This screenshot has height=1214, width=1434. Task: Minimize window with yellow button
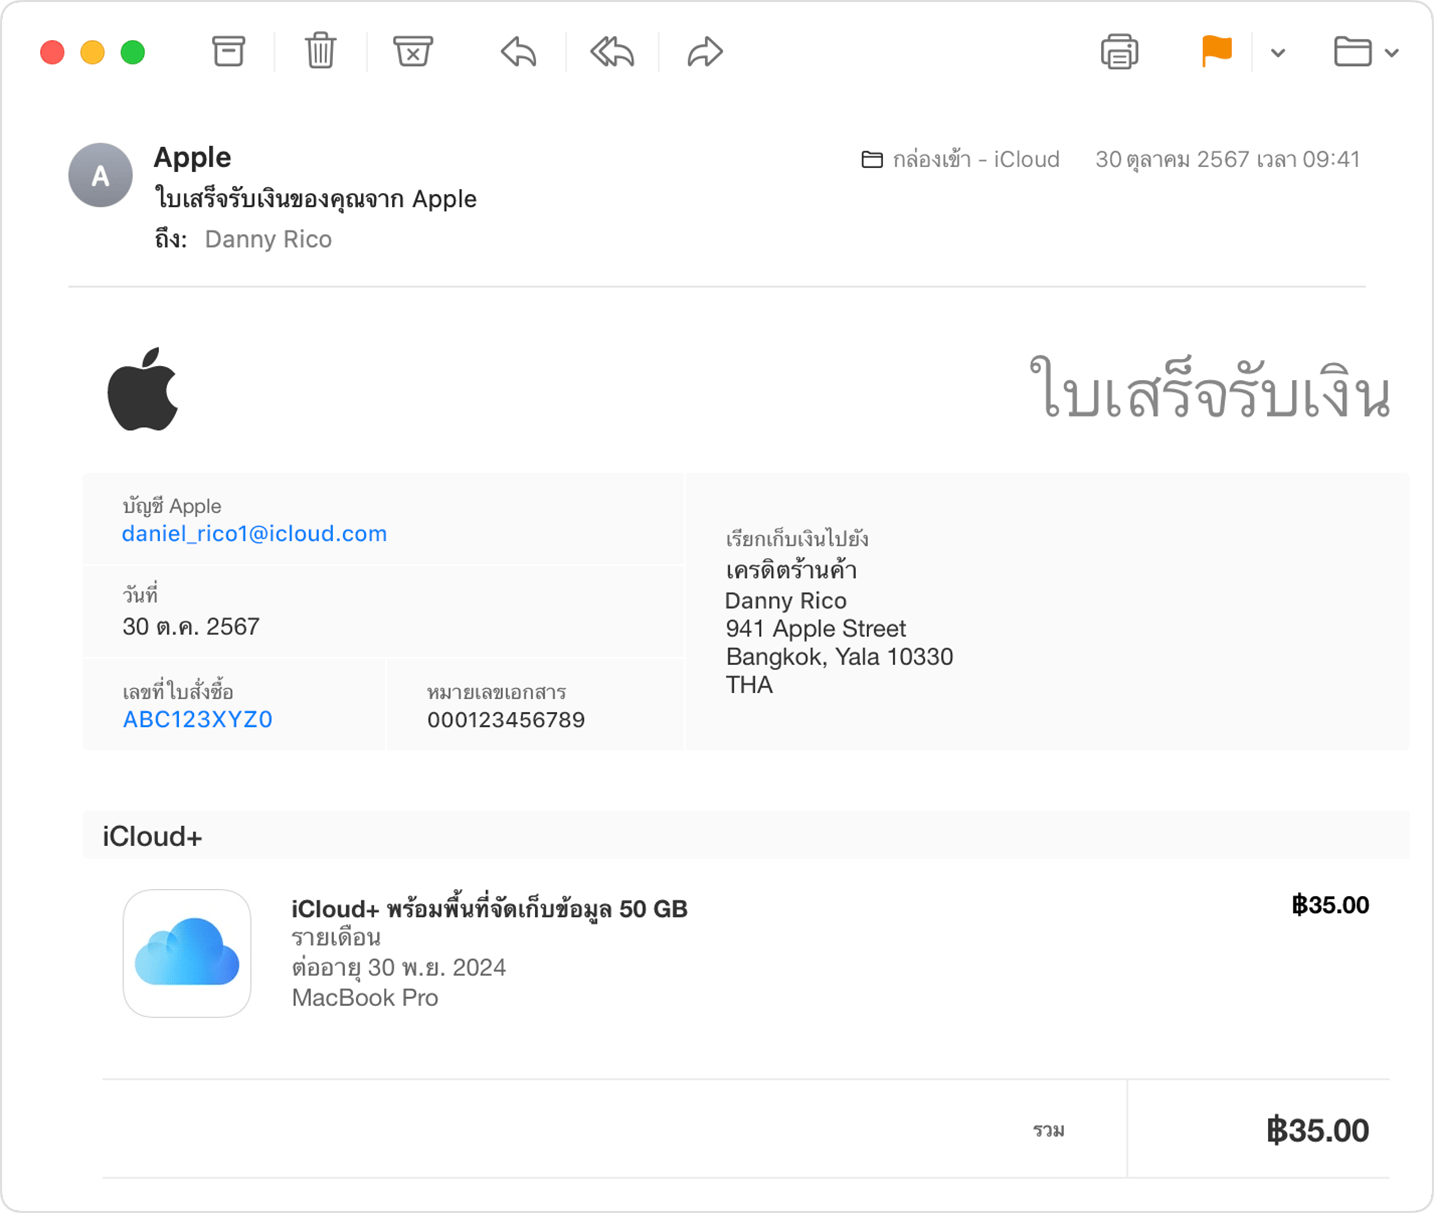pos(92,52)
